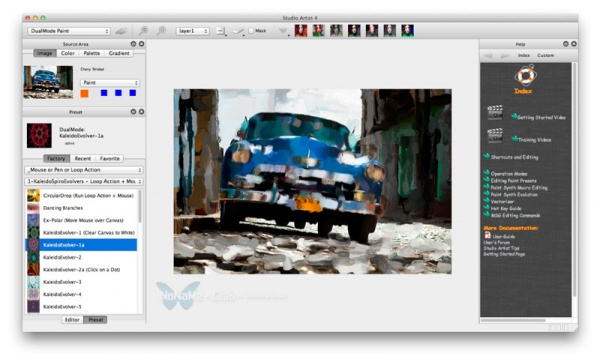Open the Hot Key Guide link
600x362 pixels.
pyautogui.click(x=506, y=209)
